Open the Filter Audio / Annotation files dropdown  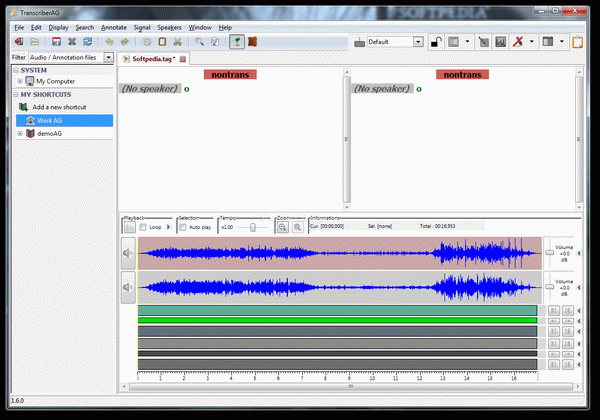109,57
